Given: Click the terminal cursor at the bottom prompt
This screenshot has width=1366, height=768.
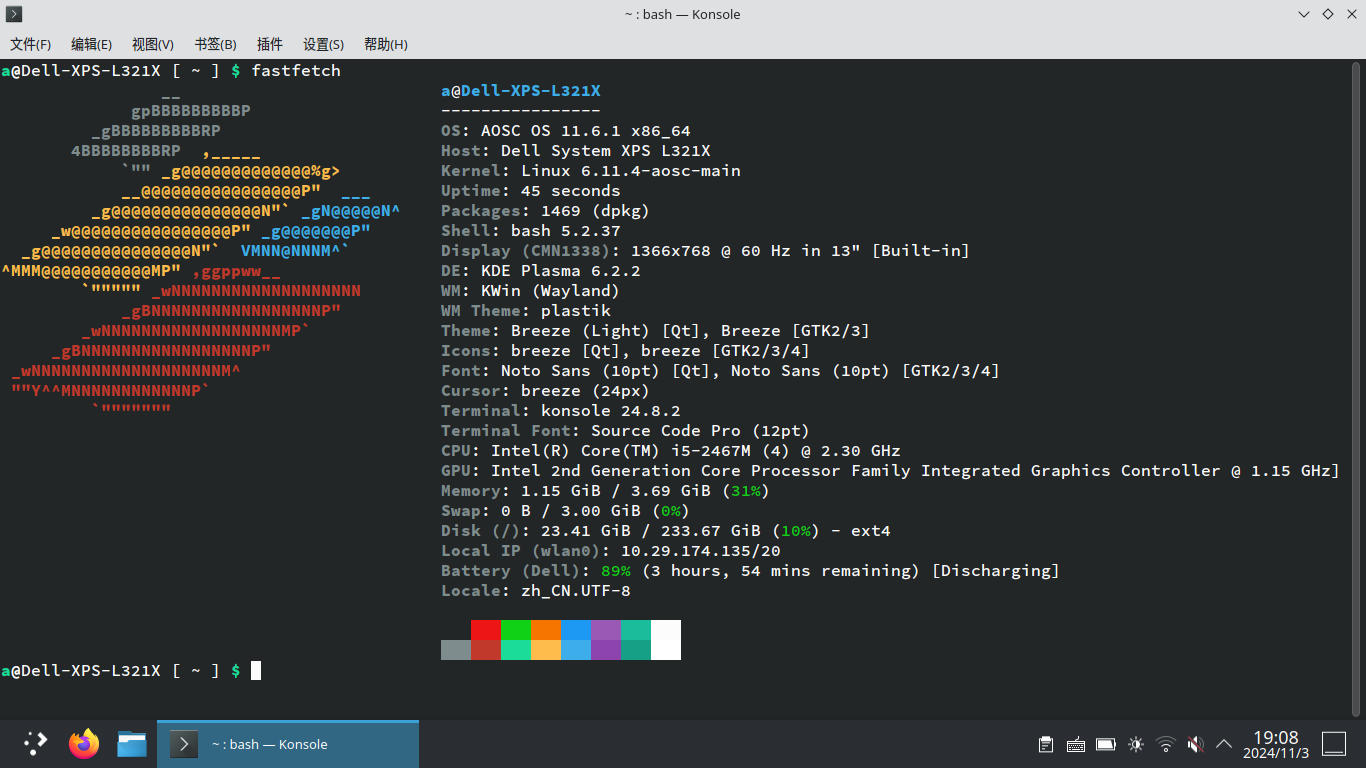Looking at the screenshot, I should (x=256, y=670).
